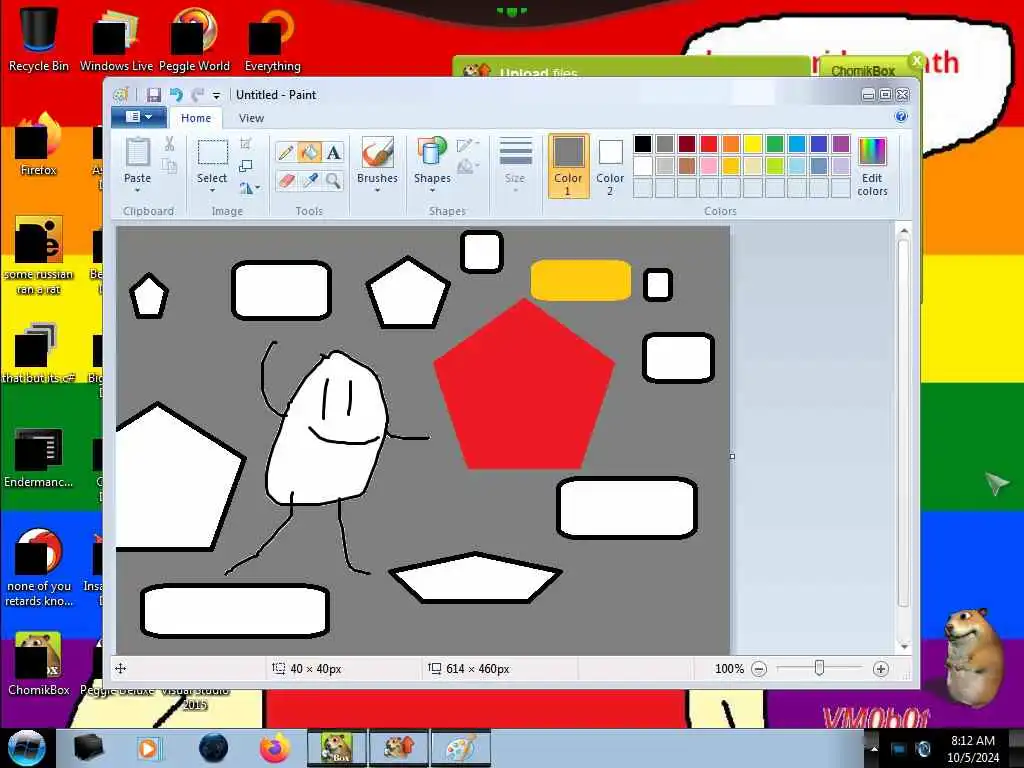The height and width of the screenshot is (768, 1024).
Task: Click the zoom out minus button
Action: tap(759, 669)
